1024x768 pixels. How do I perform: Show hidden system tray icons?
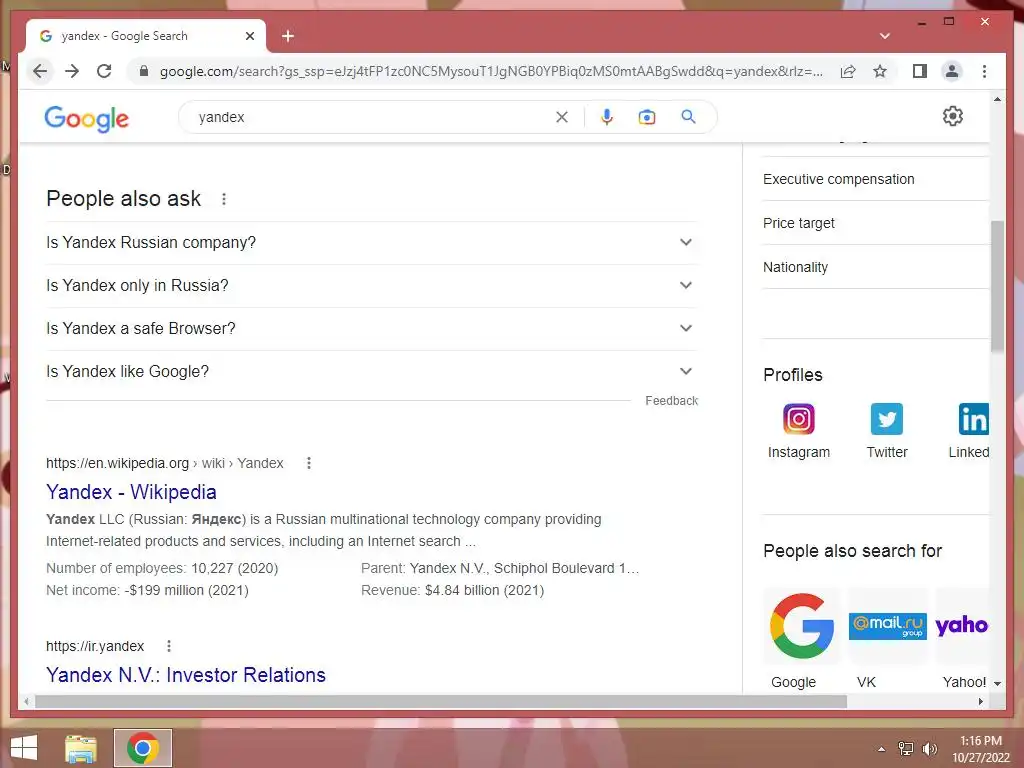(882, 749)
